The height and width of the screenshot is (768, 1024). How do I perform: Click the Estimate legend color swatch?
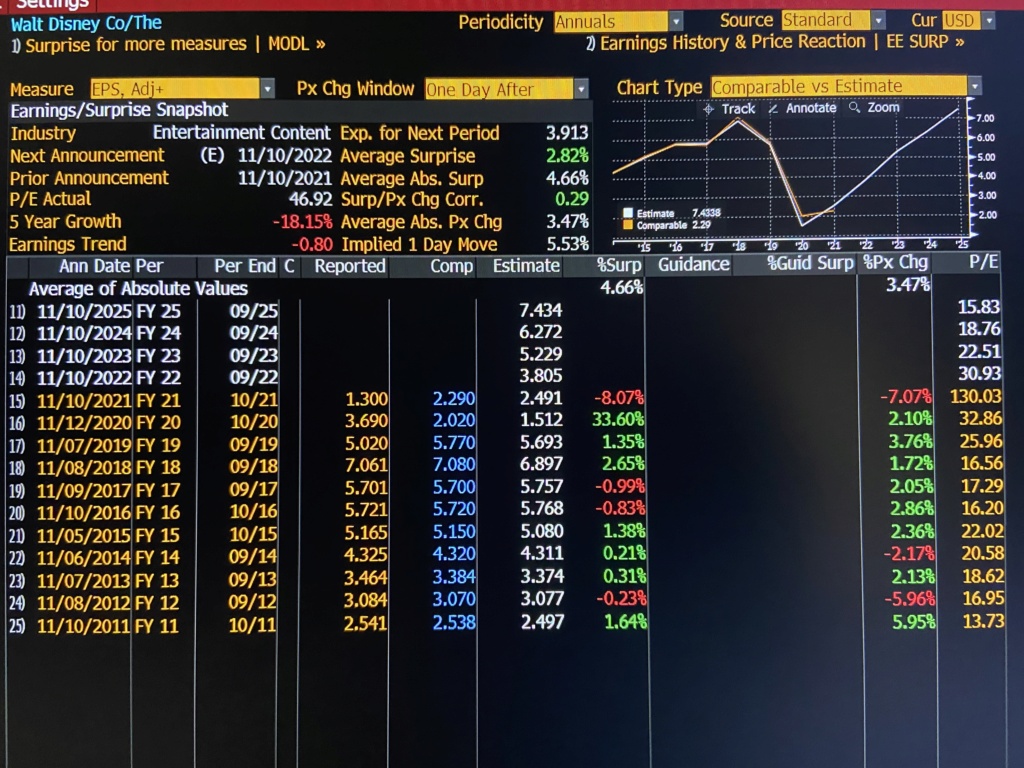628,213
